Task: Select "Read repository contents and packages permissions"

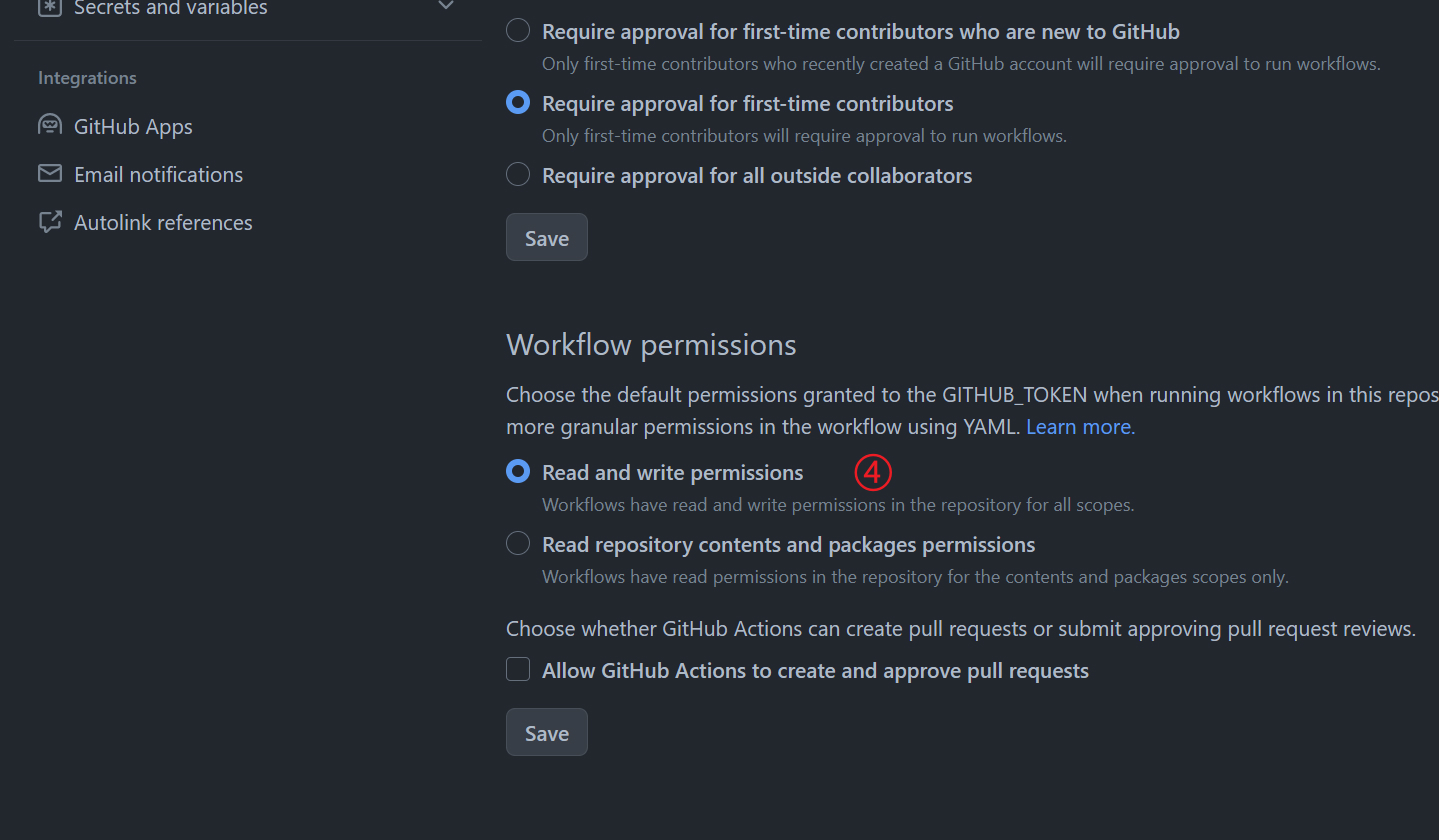Action: click(x=517, y=543)
